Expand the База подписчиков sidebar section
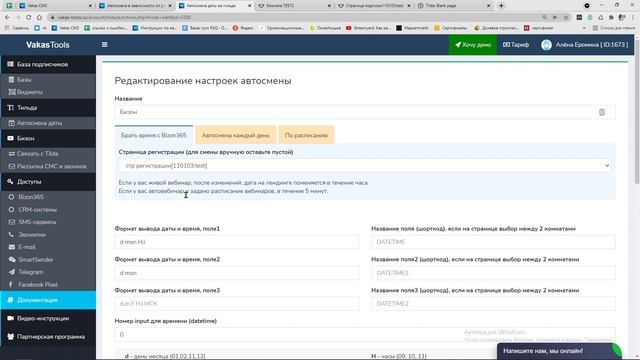640x360 pixels. tap(48, 64)
